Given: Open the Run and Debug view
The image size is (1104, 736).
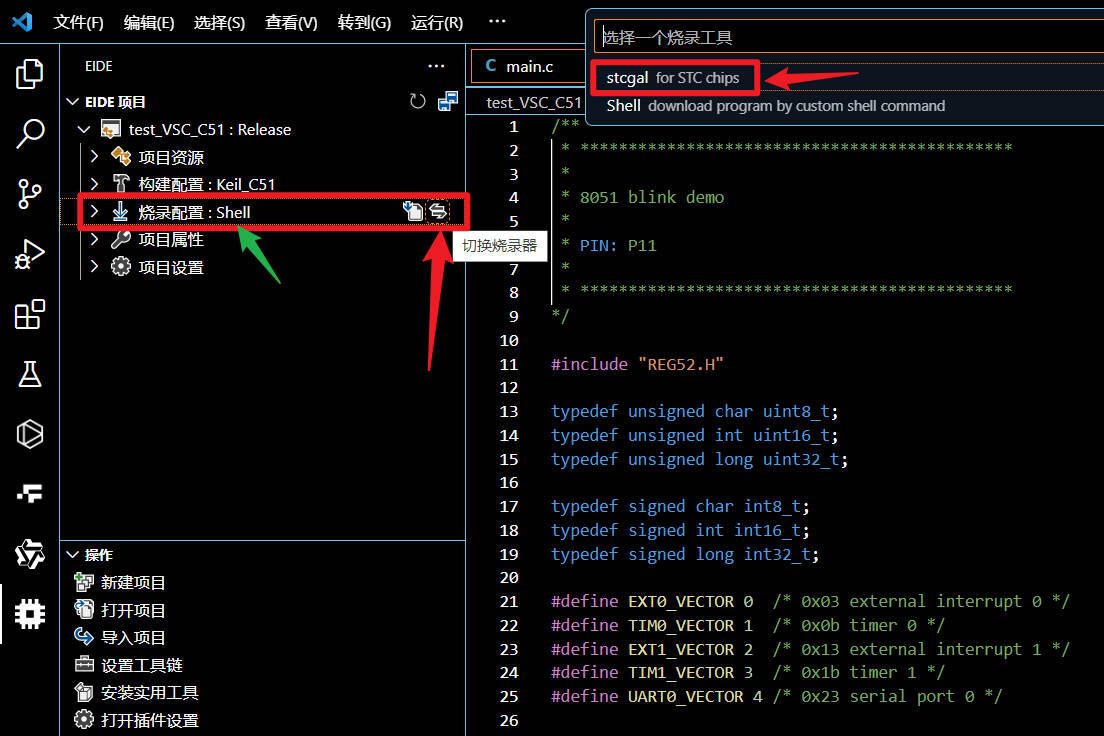Looking at the screenshot, I should tap(30, 254).
